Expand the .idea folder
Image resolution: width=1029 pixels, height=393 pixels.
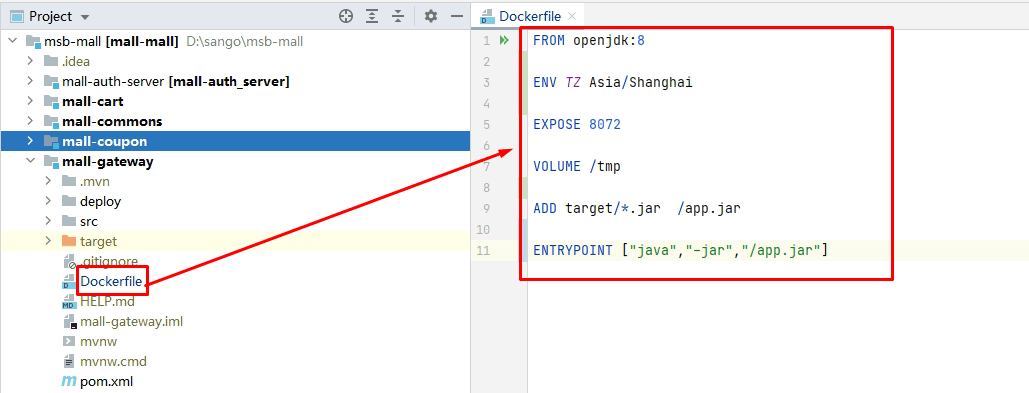pyautogui.click(x=30, y=61)
